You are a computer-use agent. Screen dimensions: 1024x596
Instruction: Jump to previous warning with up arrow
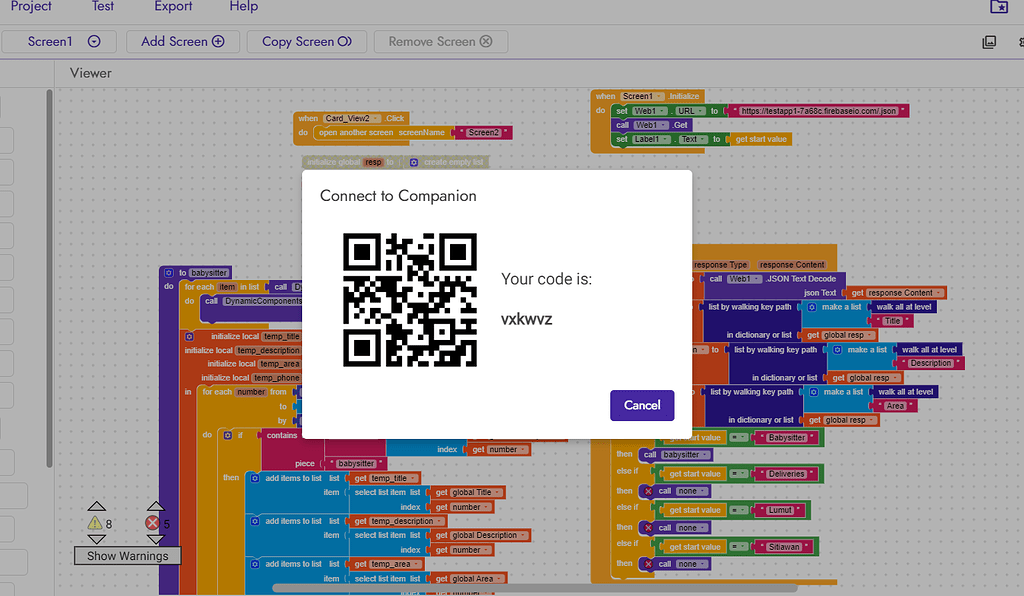97,506
